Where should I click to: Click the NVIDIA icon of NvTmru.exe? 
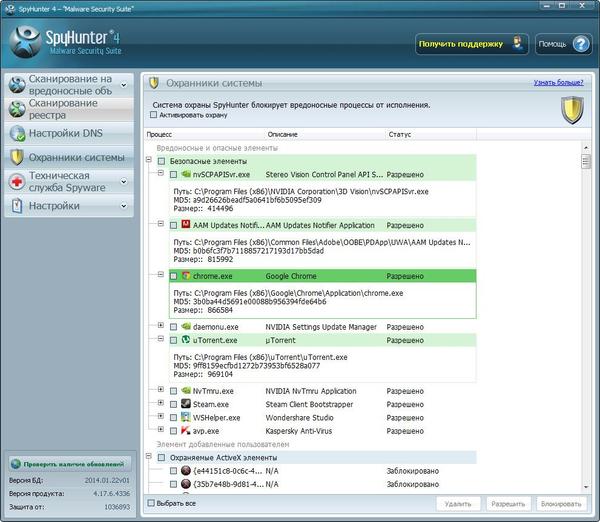click(186, 390)
